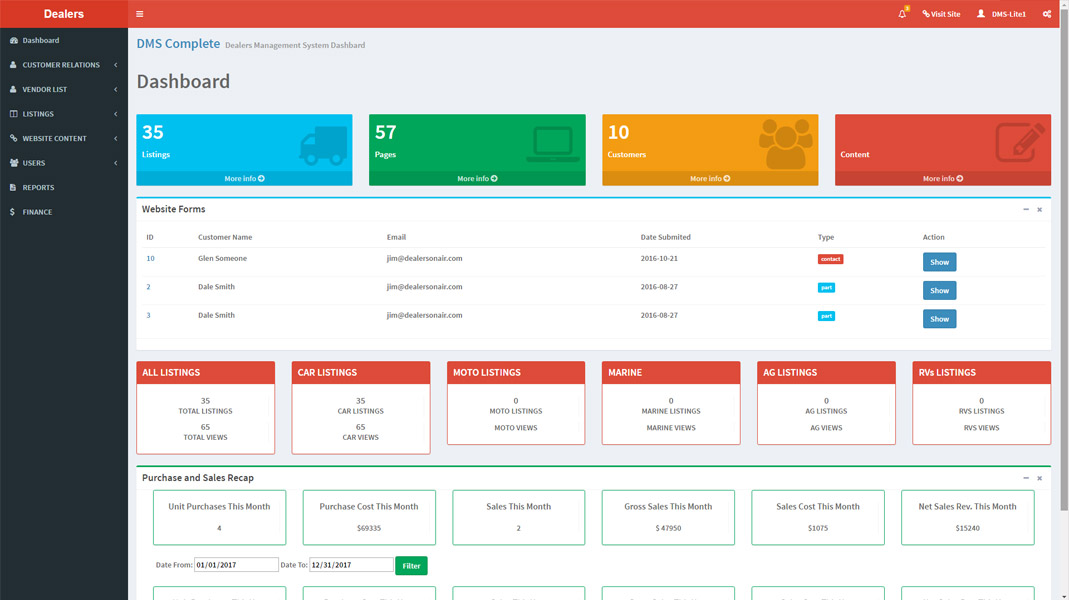This screenshot has width=1069, height=600.
Task: Click the page scrollbar on the right
Action: pos(1063,300)
